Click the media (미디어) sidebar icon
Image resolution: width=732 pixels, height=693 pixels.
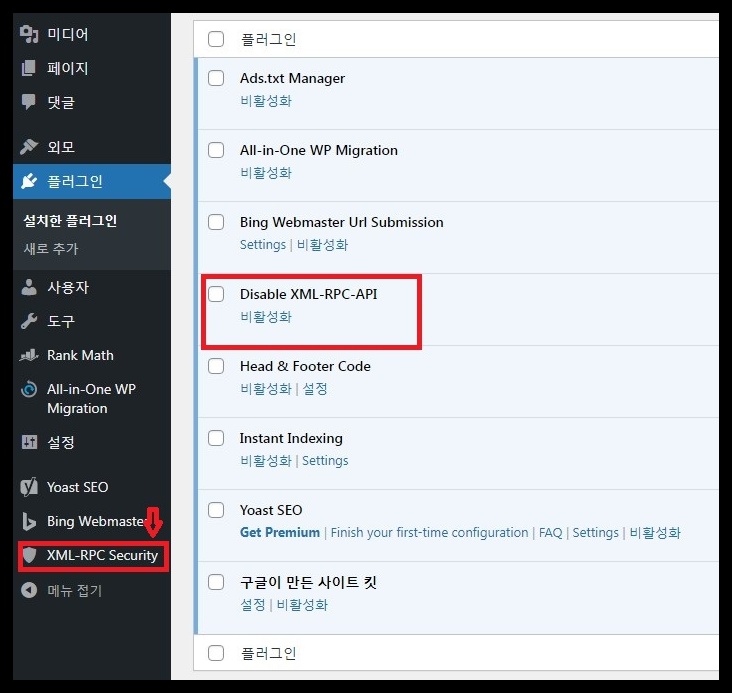point(29,34)
